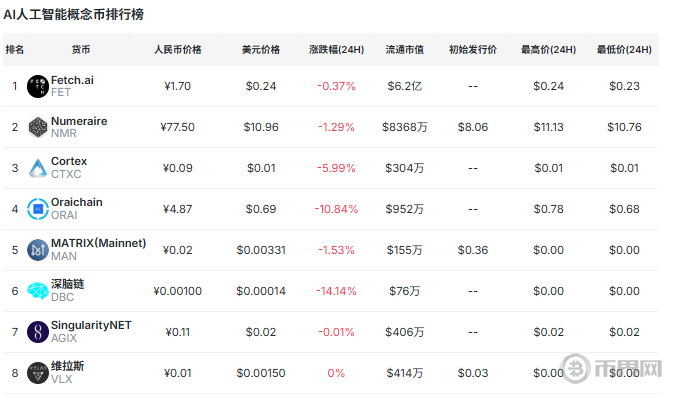Select the MAN ticker symbol
Screen dimensions: 673x396
(x=64, y=257)
